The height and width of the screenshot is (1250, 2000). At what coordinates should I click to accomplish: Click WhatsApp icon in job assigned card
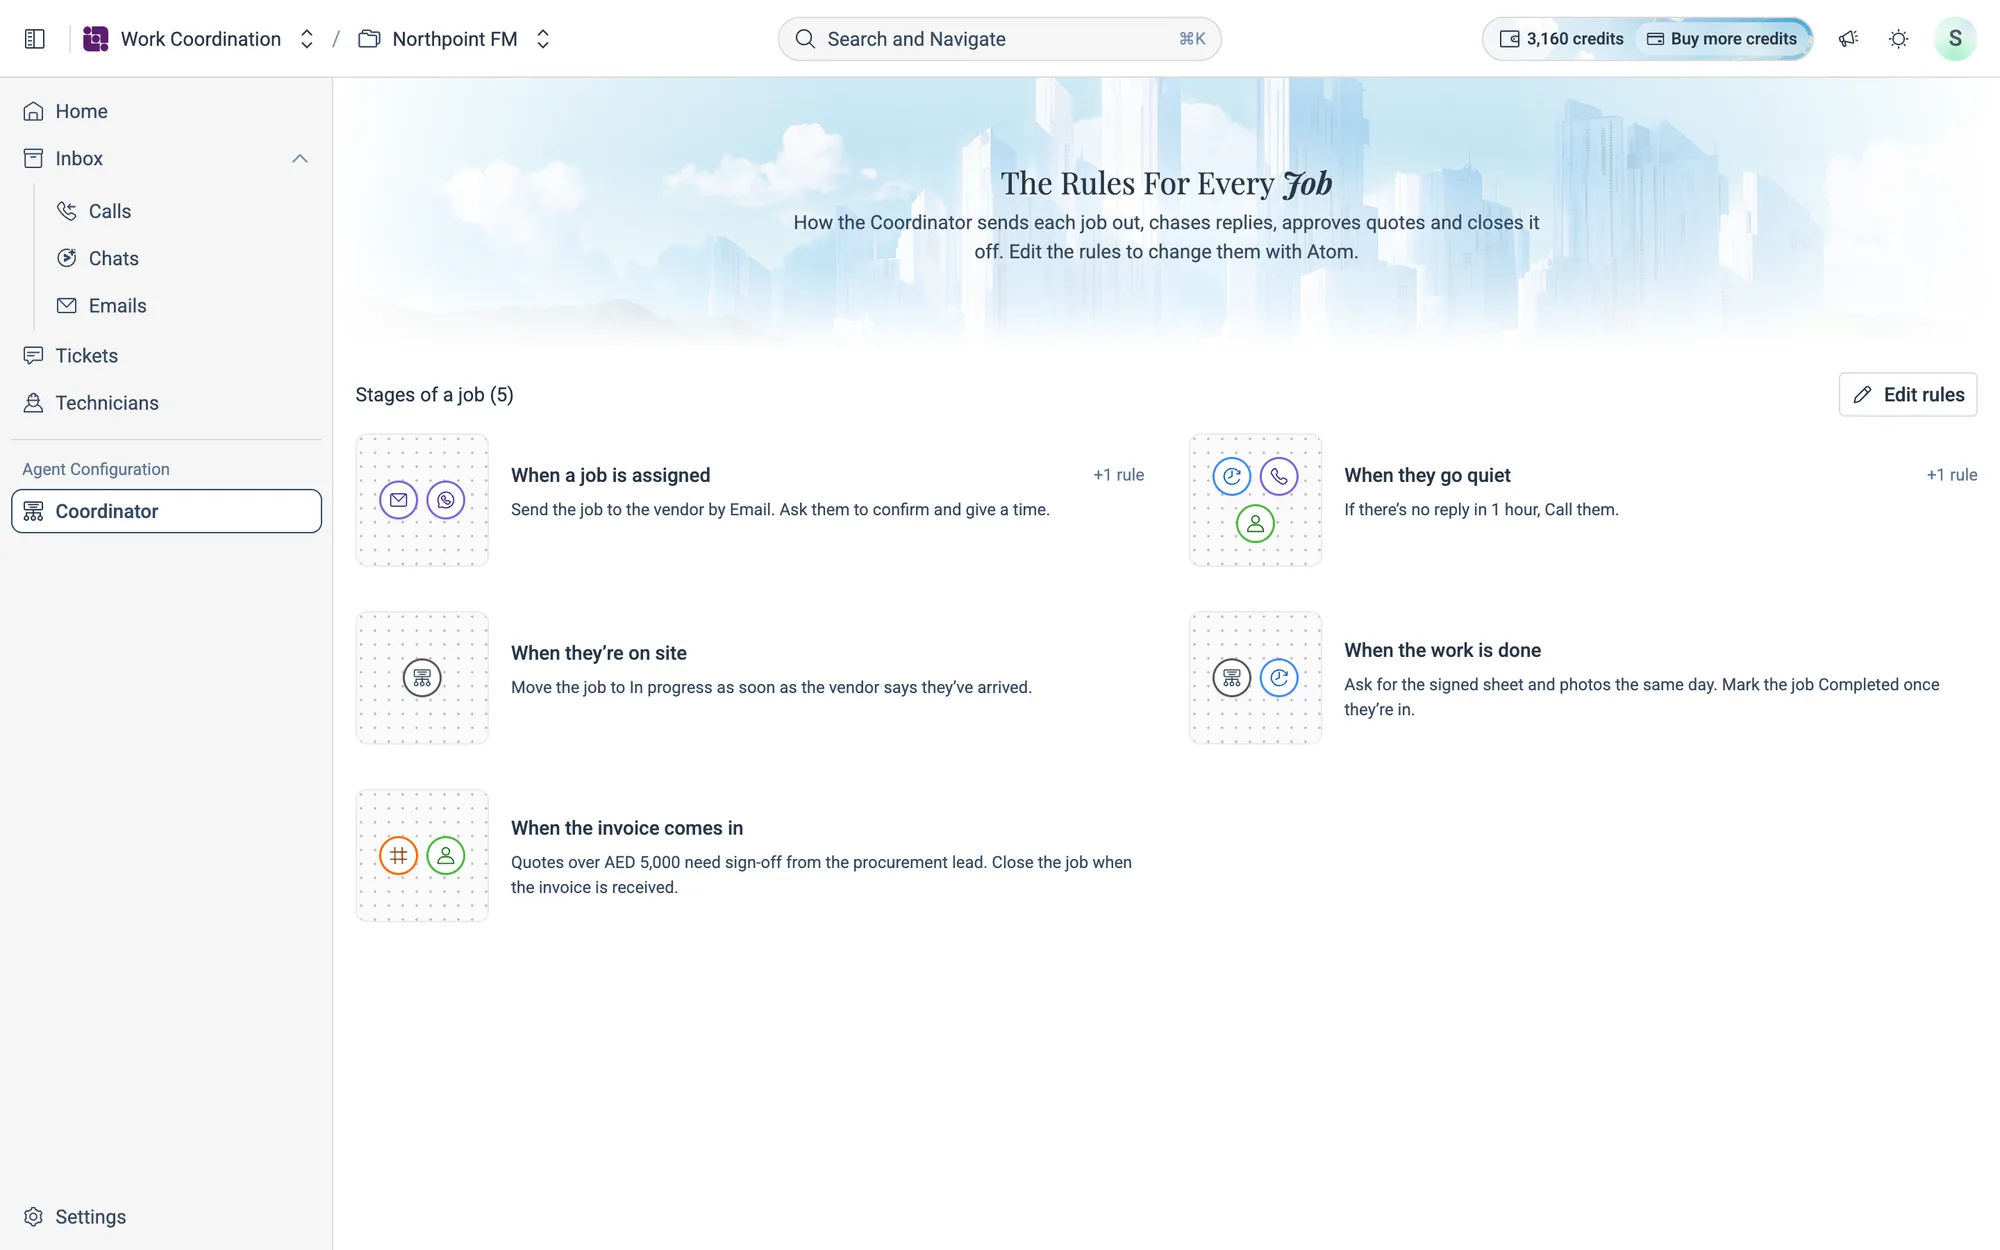(446, 500)
